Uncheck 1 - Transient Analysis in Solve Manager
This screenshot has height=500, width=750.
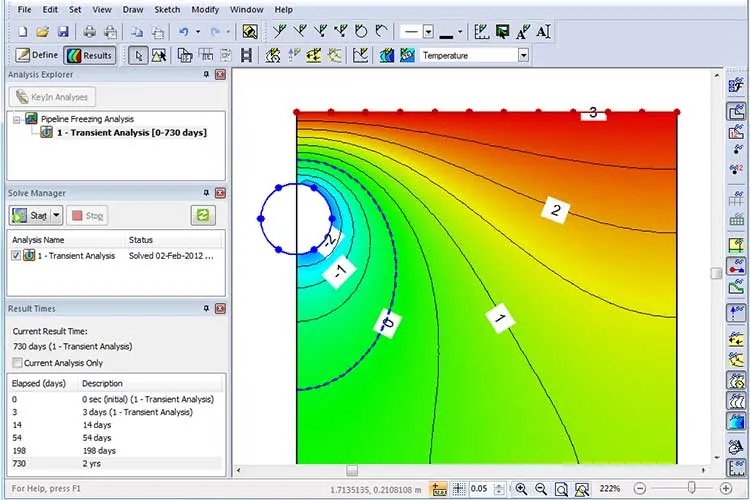[16, 256]
